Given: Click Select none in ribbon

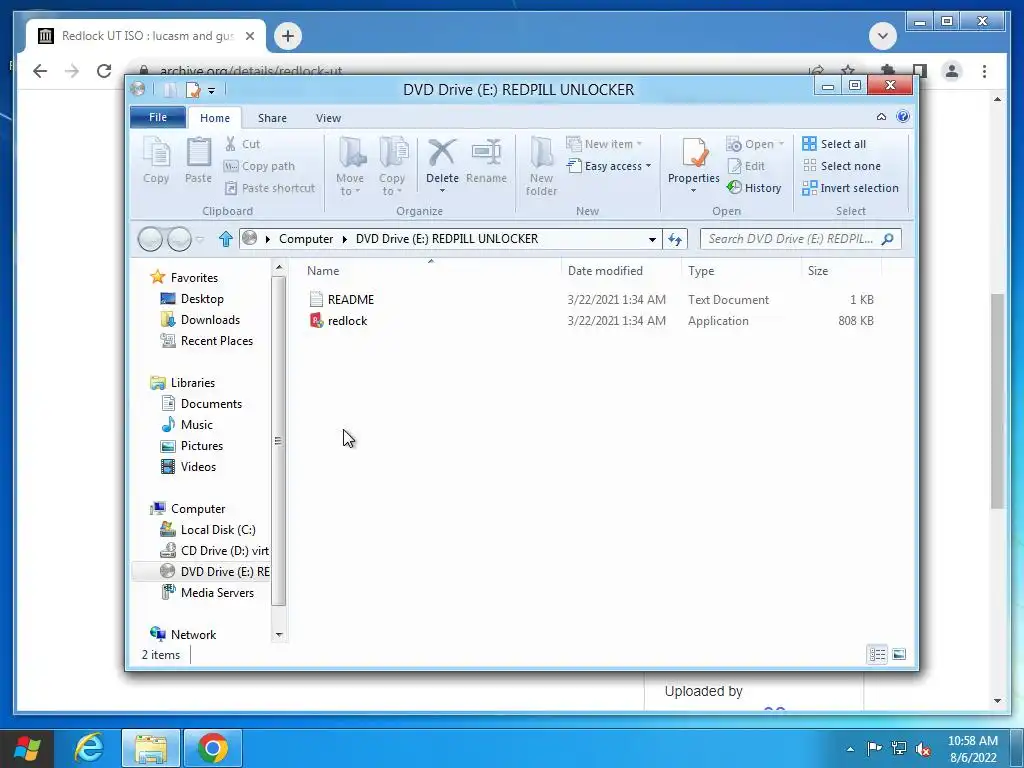Looking at the screenshot, I should pos(841,166).
